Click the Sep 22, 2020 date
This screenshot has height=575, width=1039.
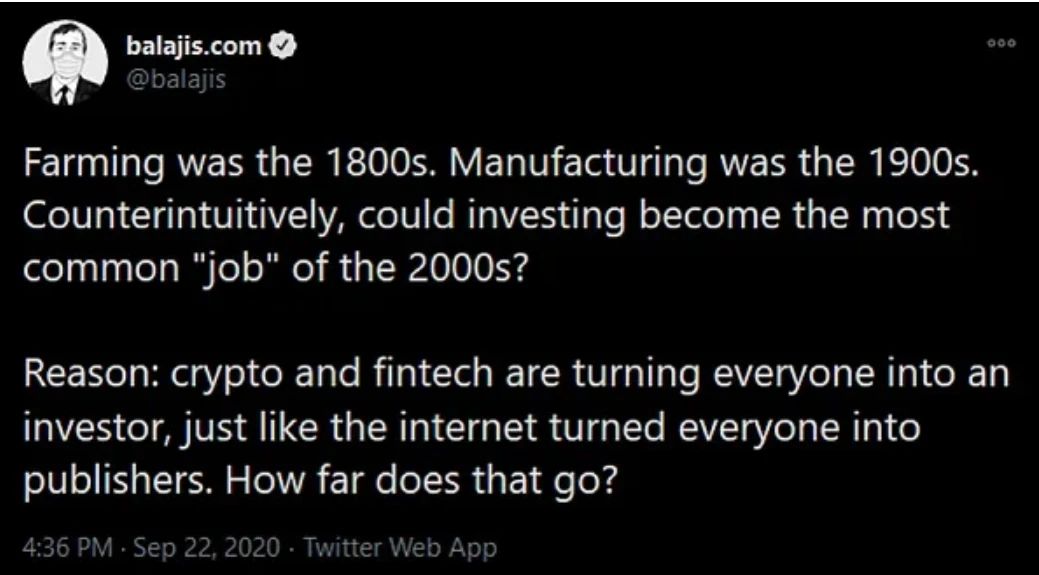[x=207, y=548]
